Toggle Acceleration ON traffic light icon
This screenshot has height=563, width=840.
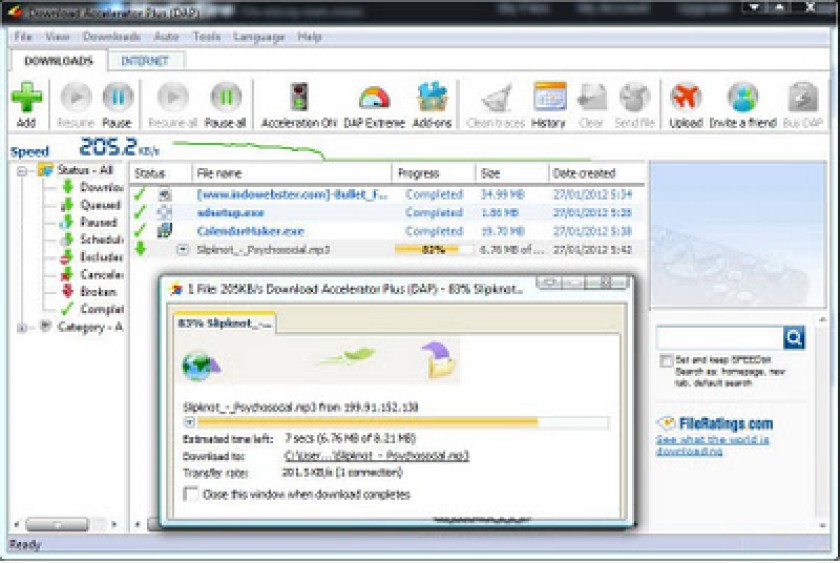pyautogui.click(x=299, y=97)
